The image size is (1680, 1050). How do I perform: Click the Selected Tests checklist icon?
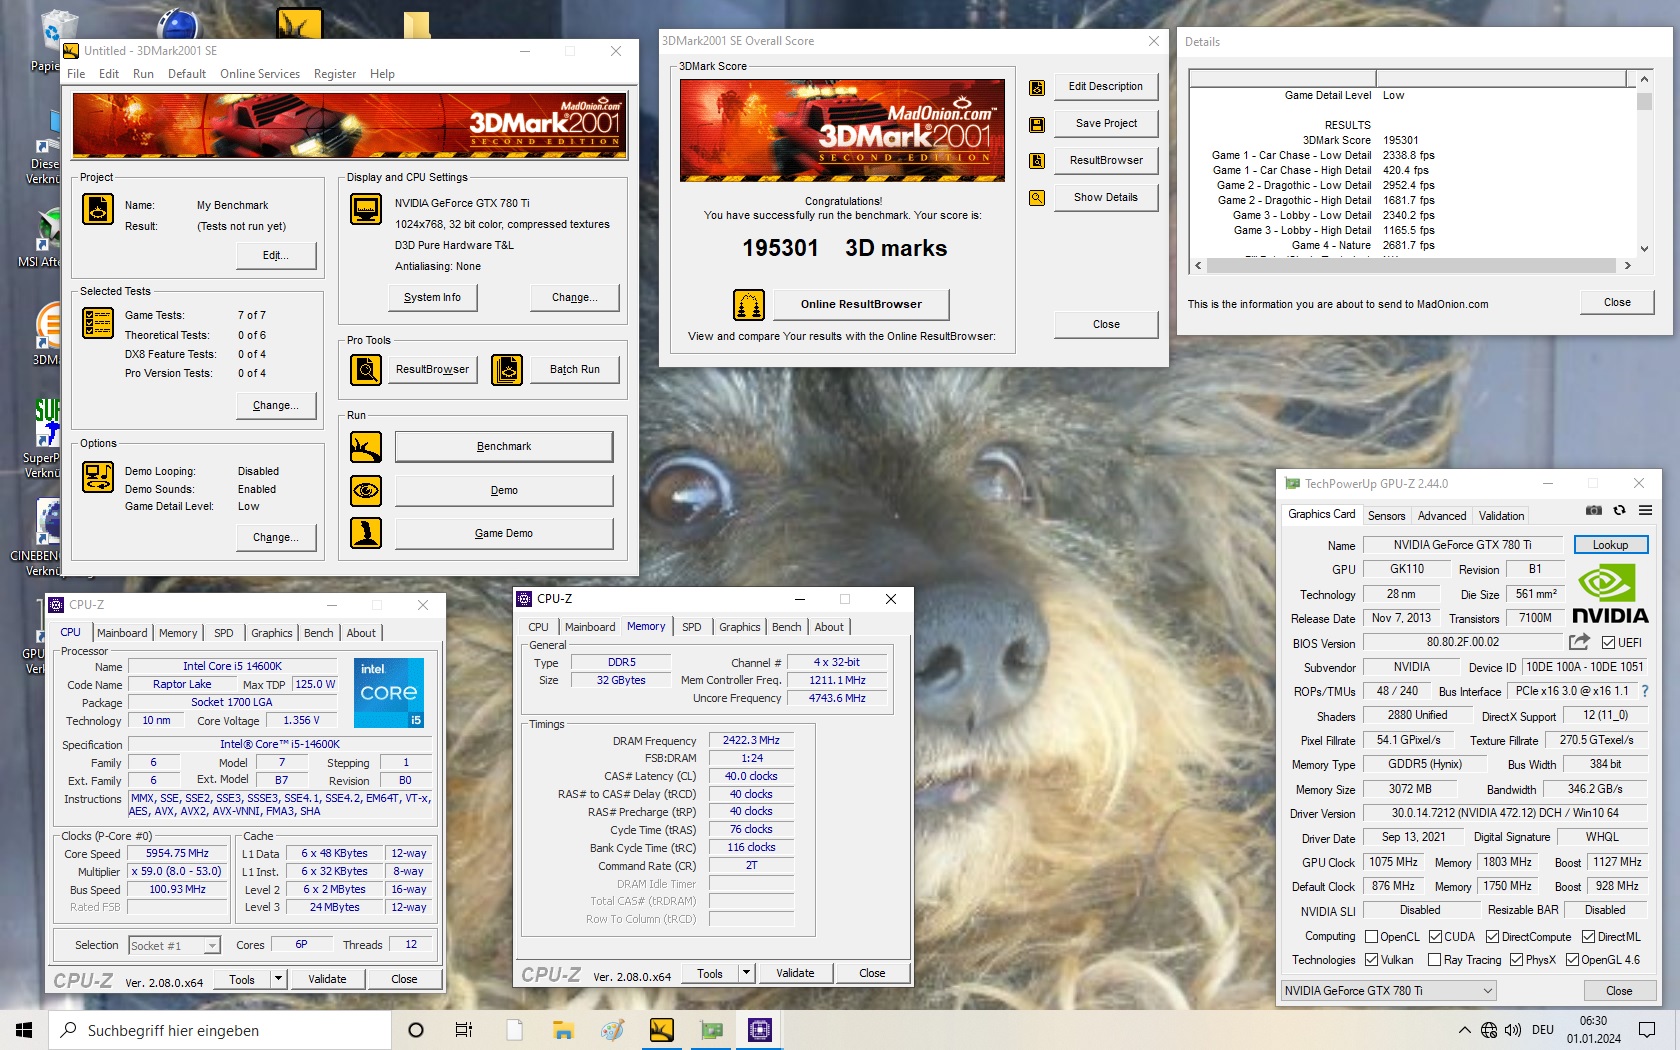pyautogui.click(x=98, y=323)
